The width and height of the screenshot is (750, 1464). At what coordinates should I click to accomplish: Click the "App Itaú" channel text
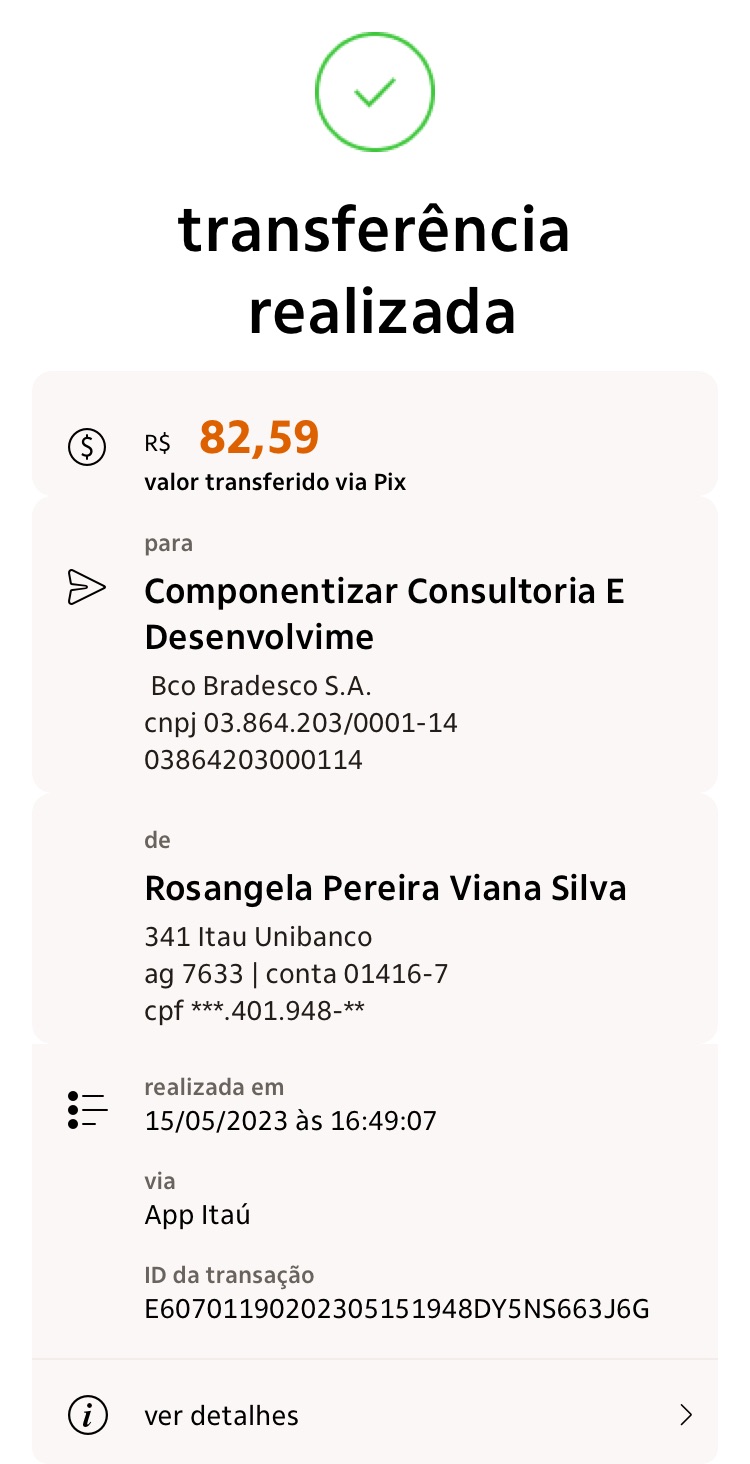click(197, 1215)
